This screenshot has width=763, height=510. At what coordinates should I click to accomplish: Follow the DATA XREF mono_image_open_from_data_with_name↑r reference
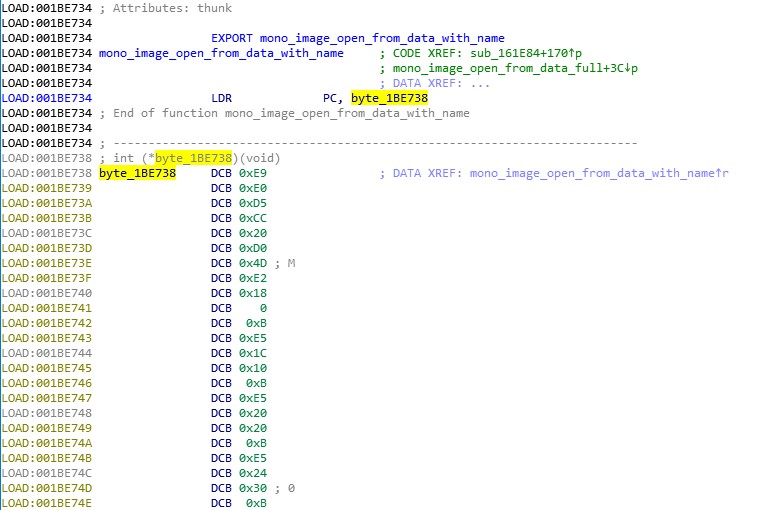click(x=599, y=173)
